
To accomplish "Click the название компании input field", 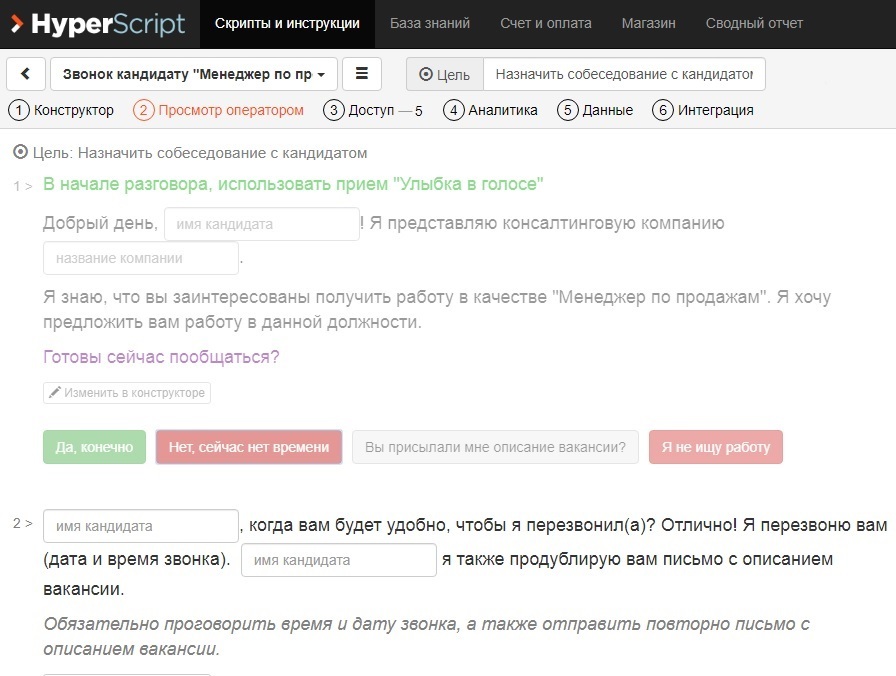I will 141,258.
